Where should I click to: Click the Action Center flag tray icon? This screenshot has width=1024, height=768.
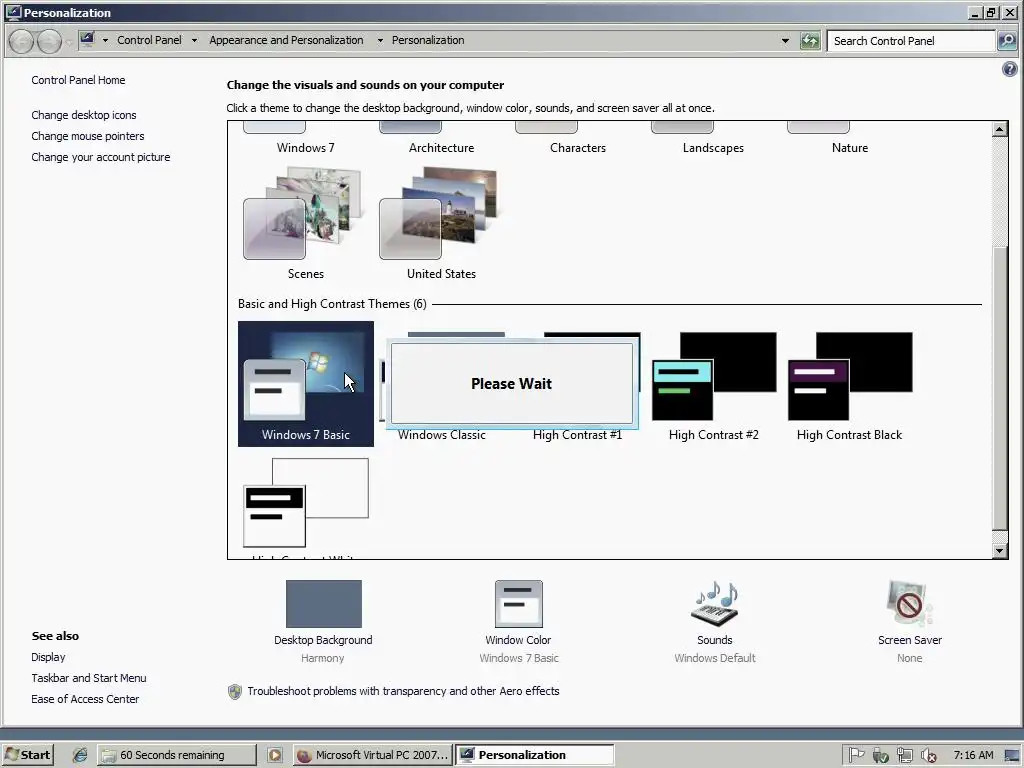(856, 755)
